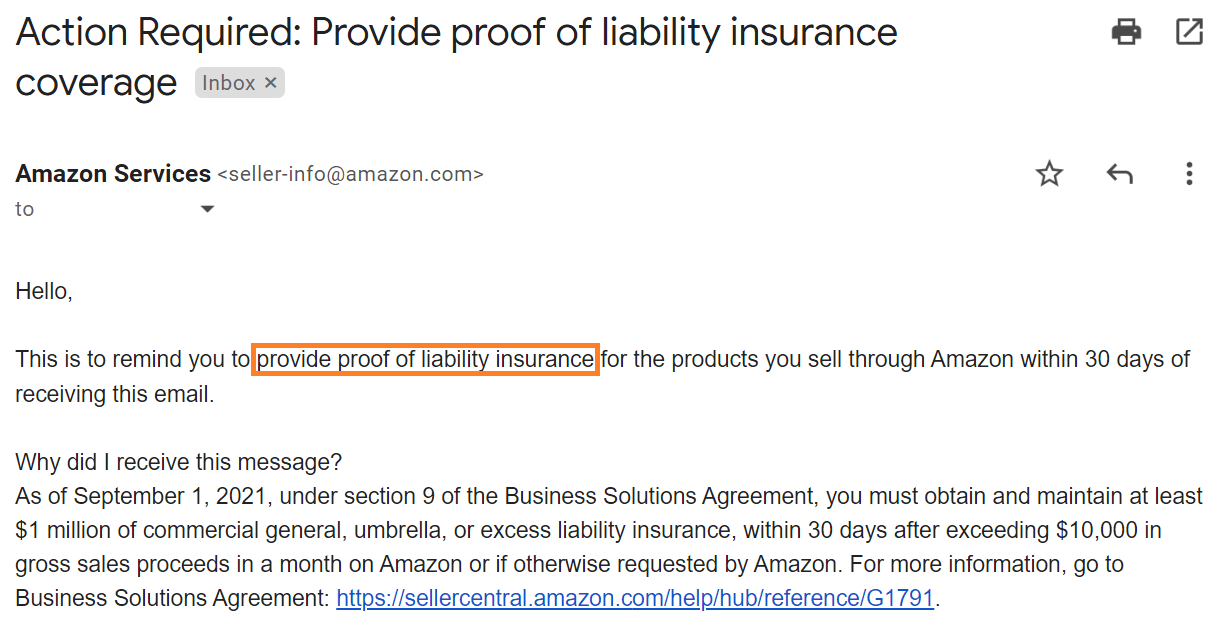
Task: Open the Business Solutions Agreement link
Action: click(635, 597)
